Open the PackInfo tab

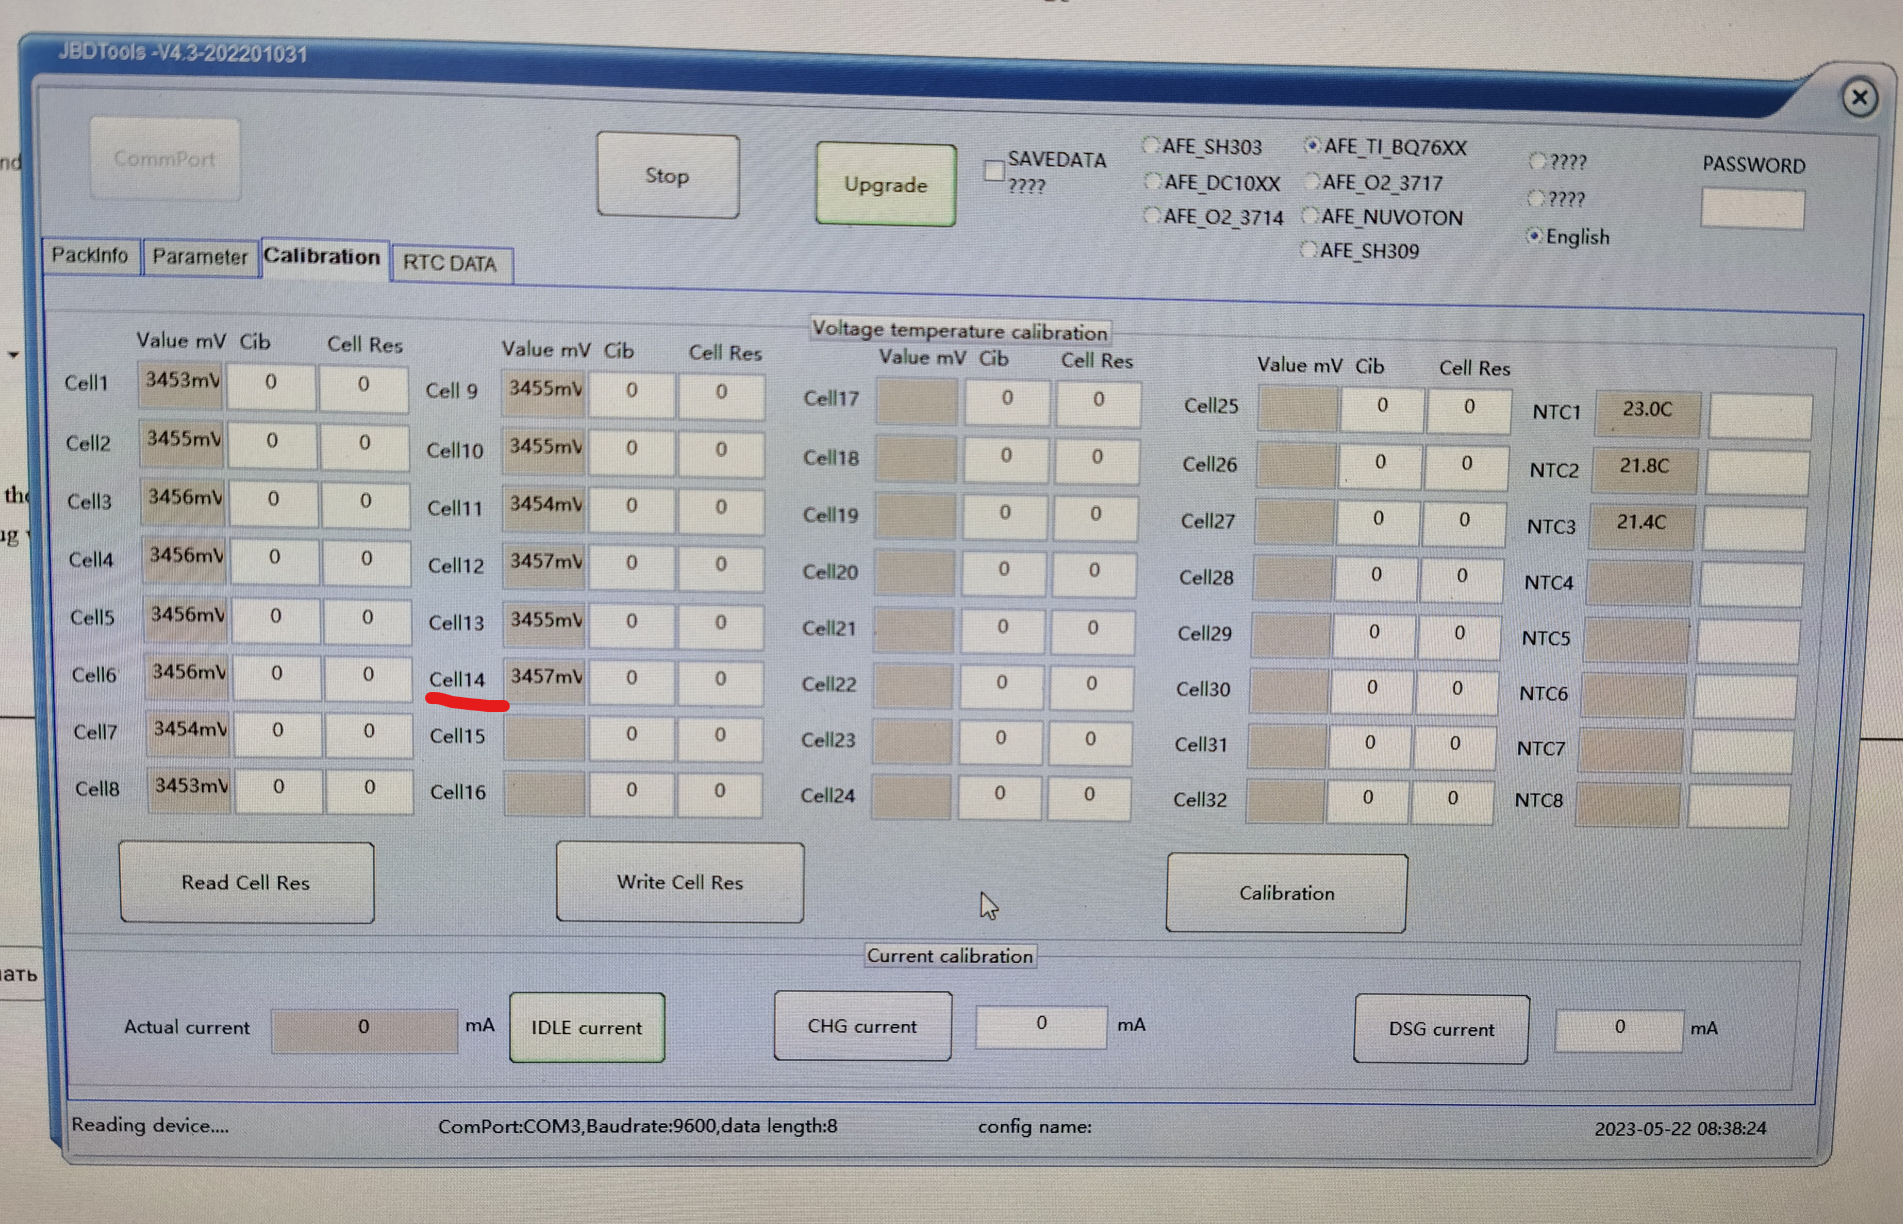[x=90, y=255]
